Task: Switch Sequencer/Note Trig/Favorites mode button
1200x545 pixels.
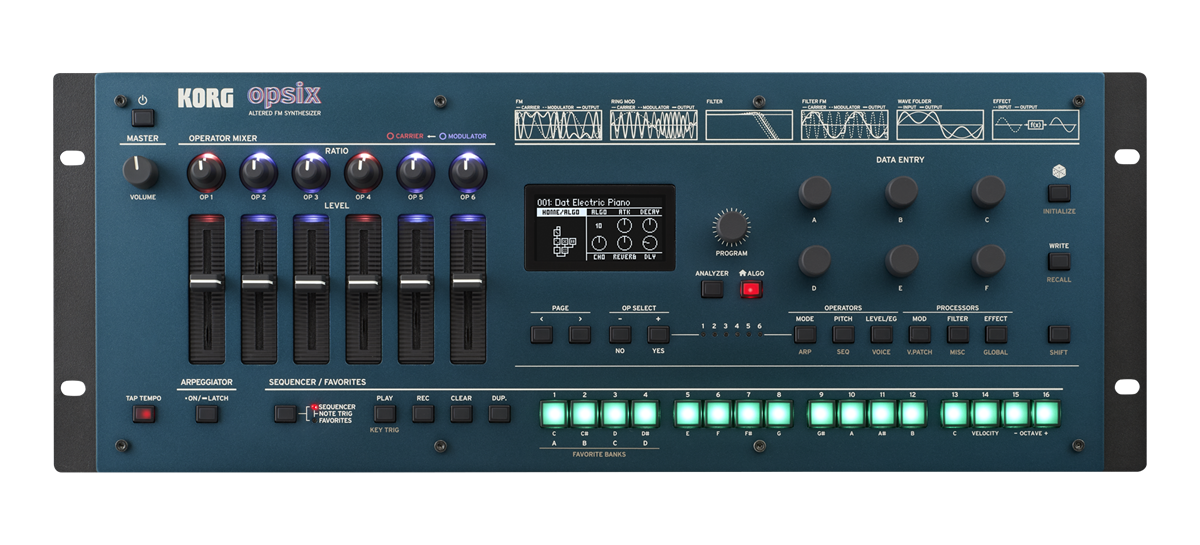Action: (286, 413)
